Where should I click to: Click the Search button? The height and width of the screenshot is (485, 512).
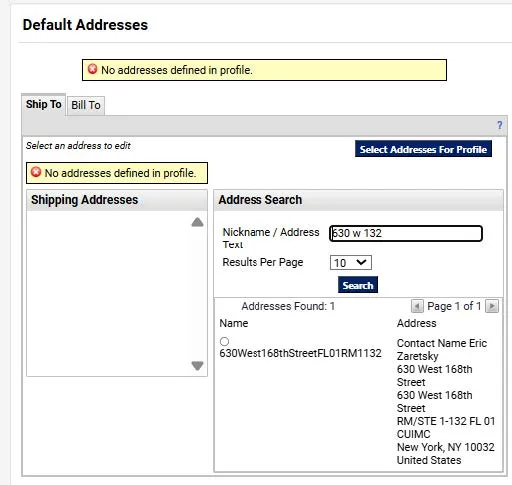tap(358, 285)
